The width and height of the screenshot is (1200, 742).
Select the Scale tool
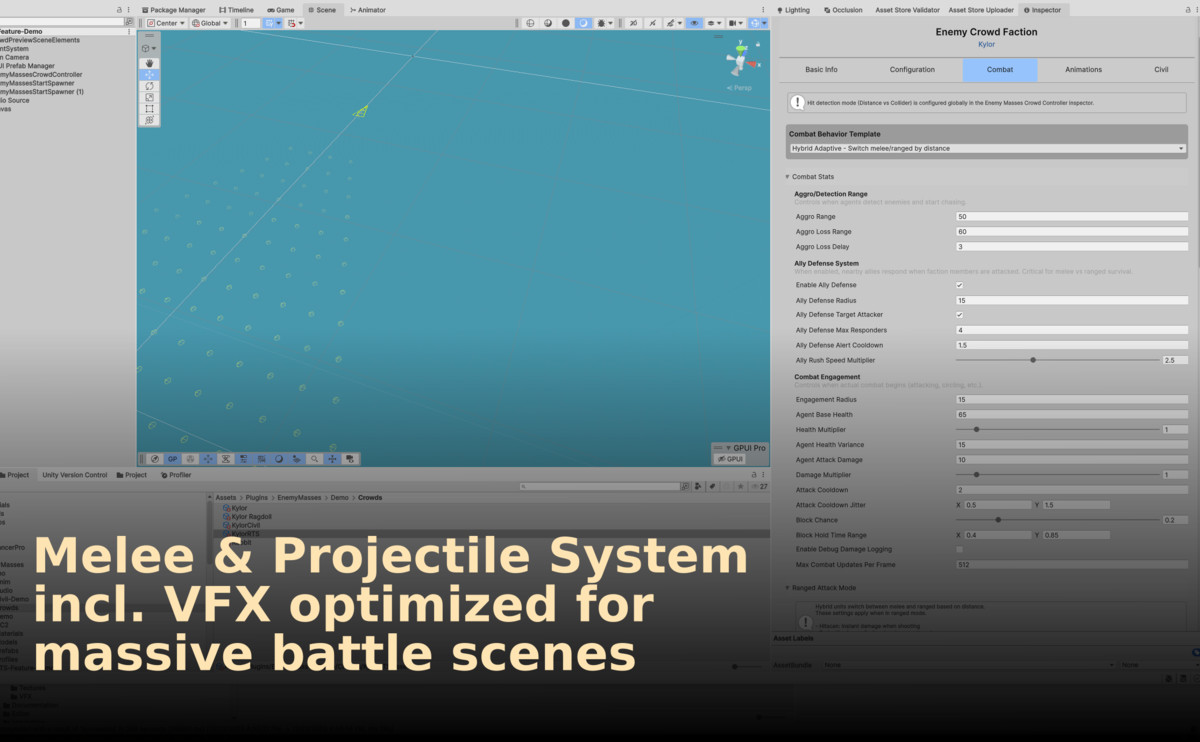(149, 97)
